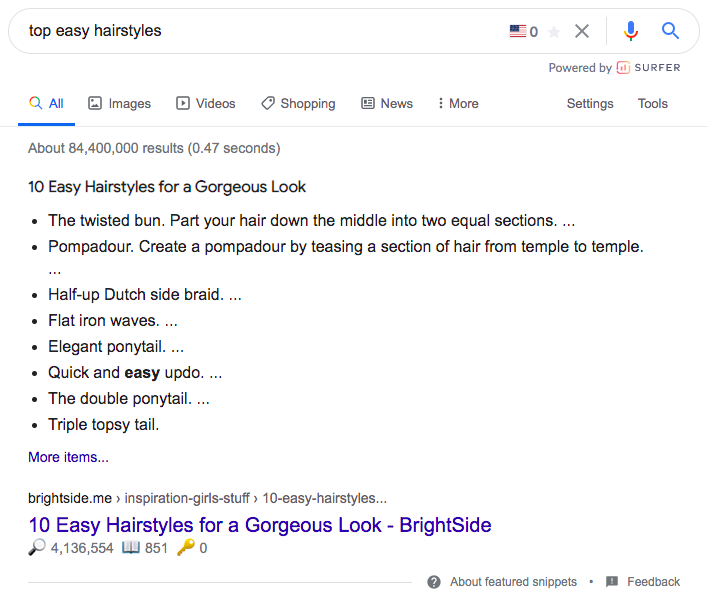Open the About featured snippets help icon

pos(434,582)
